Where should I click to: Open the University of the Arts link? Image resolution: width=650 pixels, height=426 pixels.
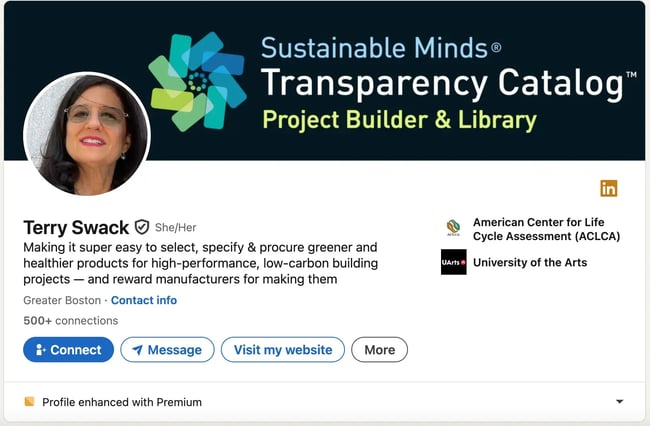click(x=530, y=263)
